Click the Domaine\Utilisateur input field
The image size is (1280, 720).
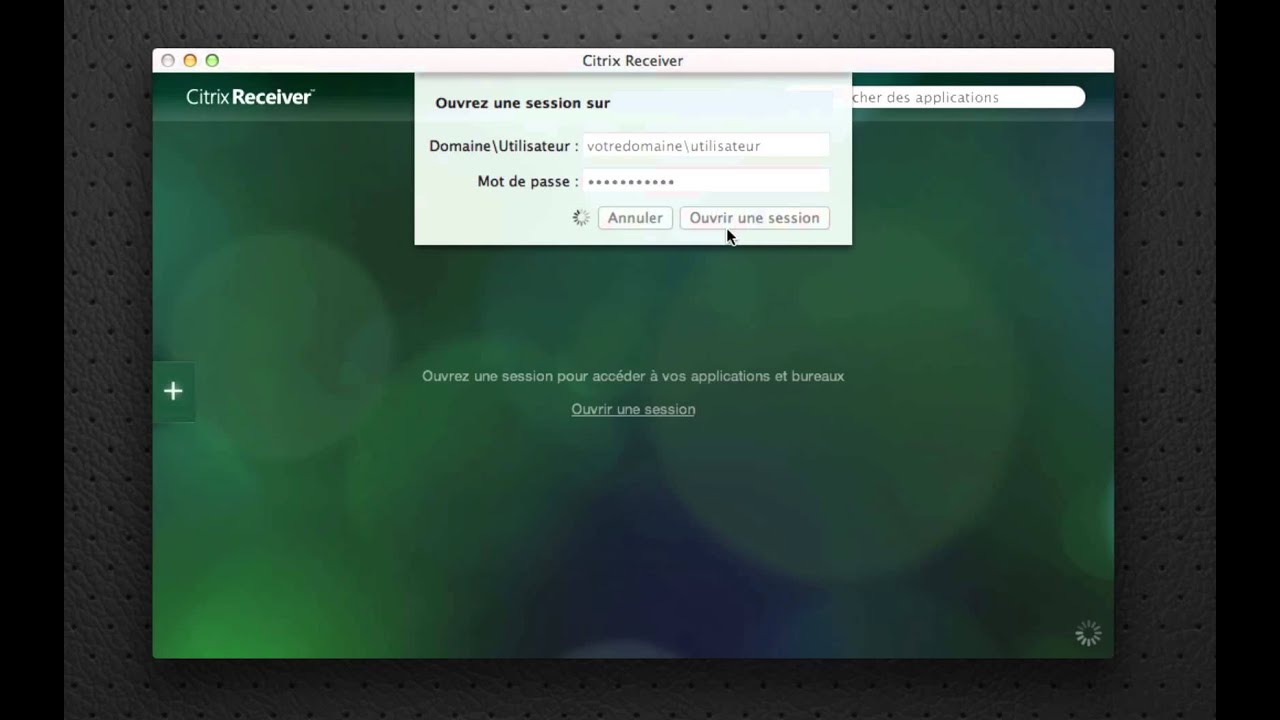(706, 146)
